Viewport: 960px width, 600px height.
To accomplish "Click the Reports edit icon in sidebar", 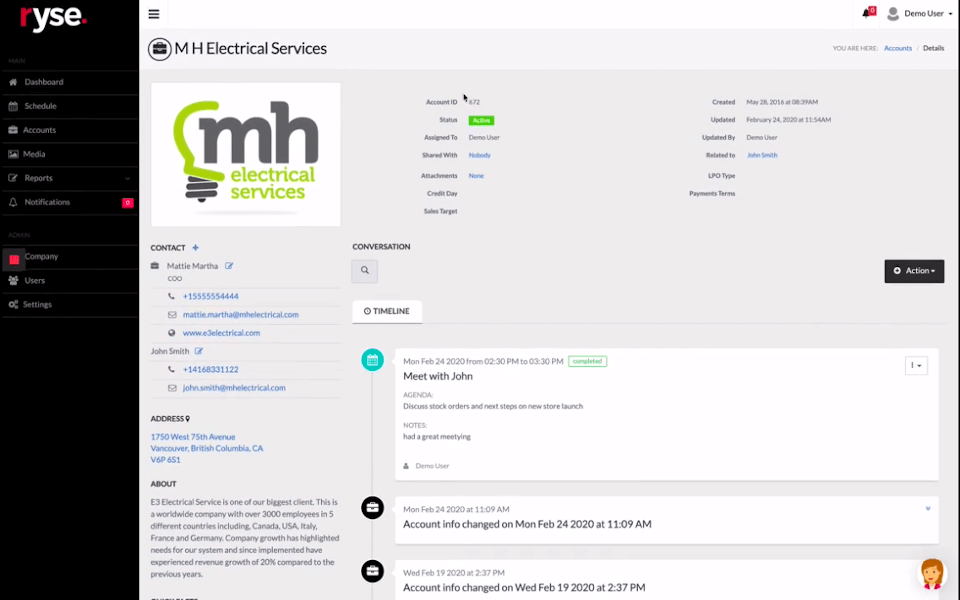I will [13, 178].
